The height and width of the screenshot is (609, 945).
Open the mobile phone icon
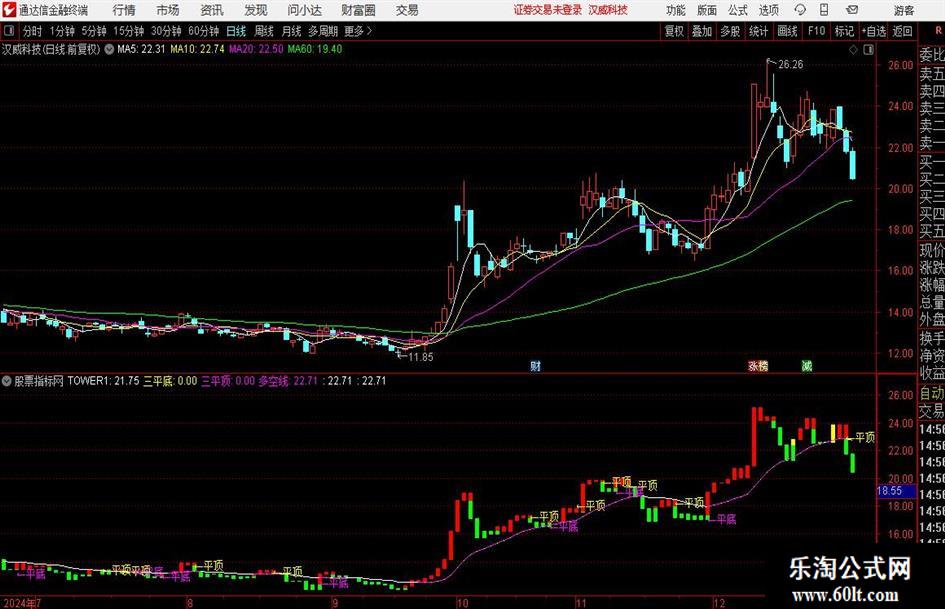[824, 10]
